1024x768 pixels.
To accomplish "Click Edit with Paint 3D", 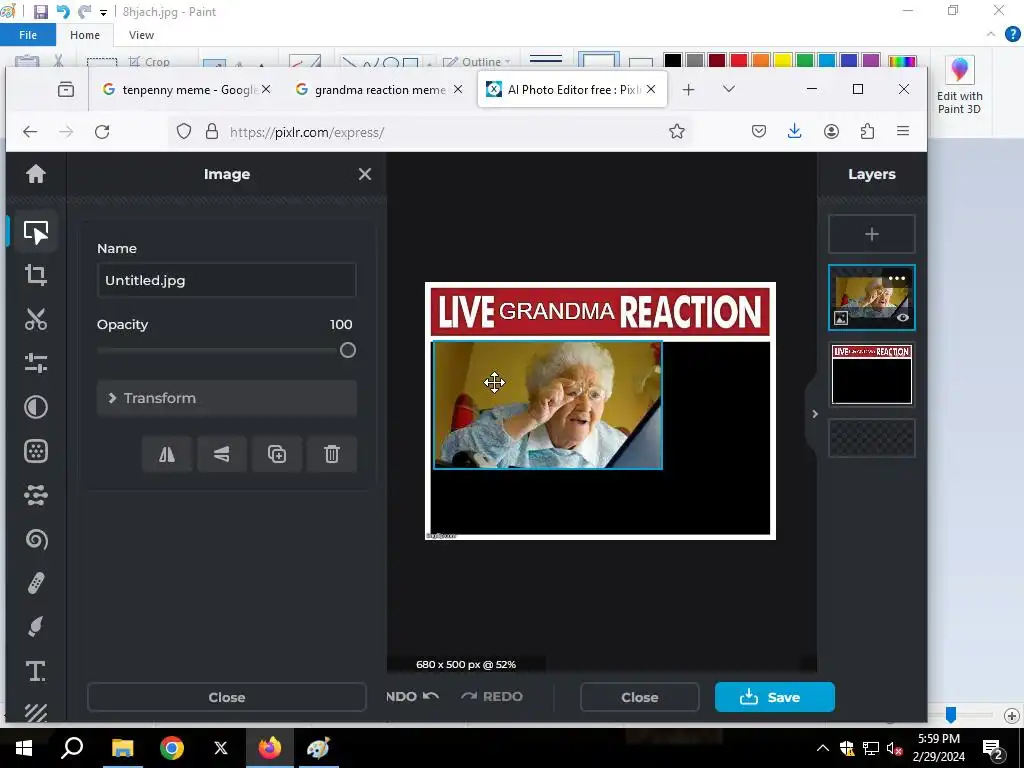I will point(959,86).
